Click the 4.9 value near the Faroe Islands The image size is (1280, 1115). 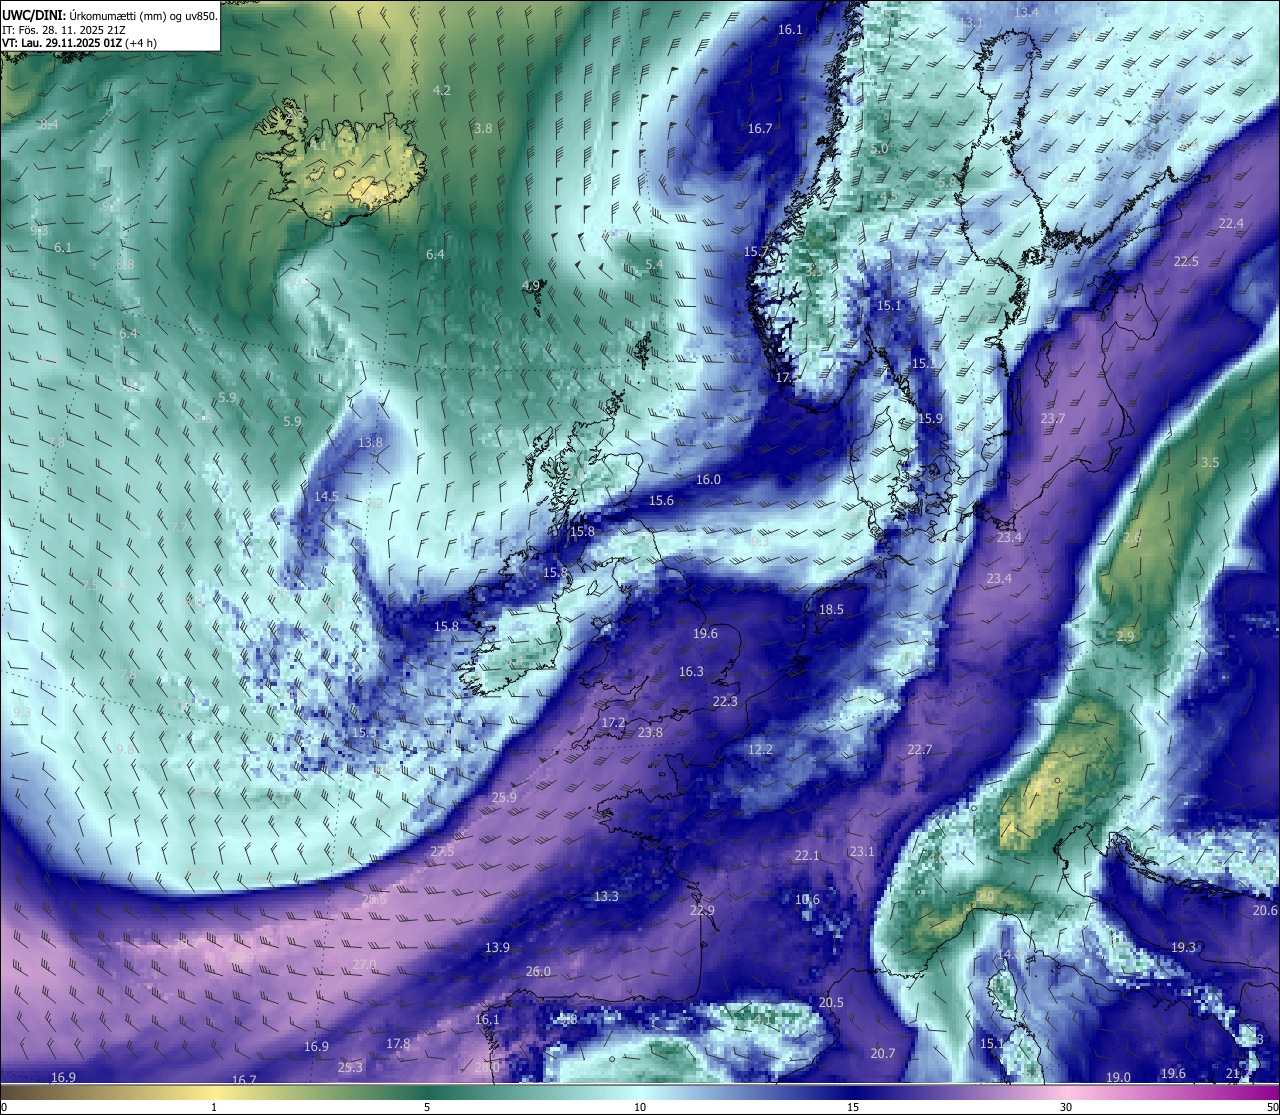(x=531, y=285)
